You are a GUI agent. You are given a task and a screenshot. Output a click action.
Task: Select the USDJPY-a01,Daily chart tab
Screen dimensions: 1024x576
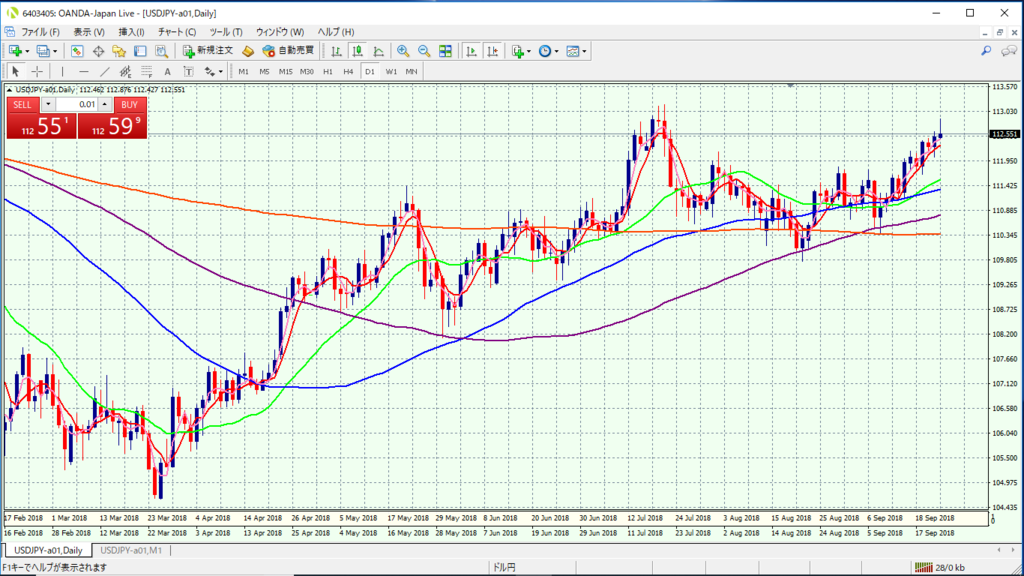(48, 551)
